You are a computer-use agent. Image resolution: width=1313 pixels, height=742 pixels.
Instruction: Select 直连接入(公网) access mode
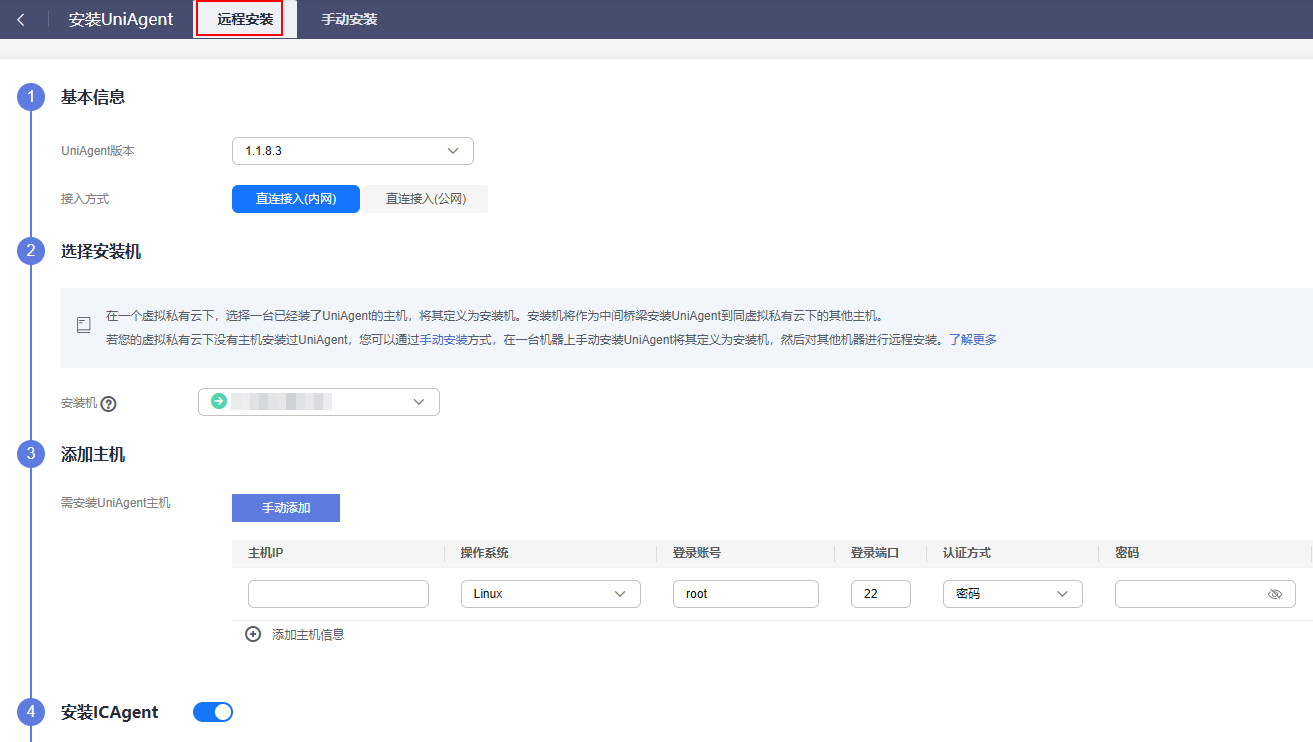click(426, 199)
